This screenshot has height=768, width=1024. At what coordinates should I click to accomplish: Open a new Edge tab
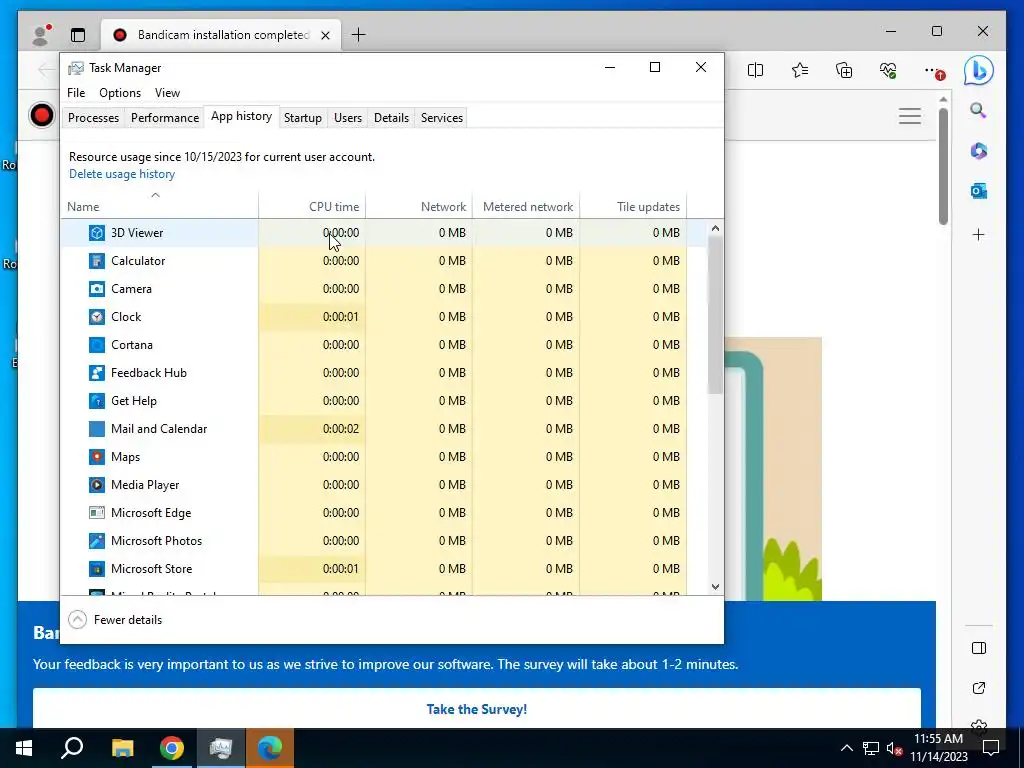pos(359,35)
